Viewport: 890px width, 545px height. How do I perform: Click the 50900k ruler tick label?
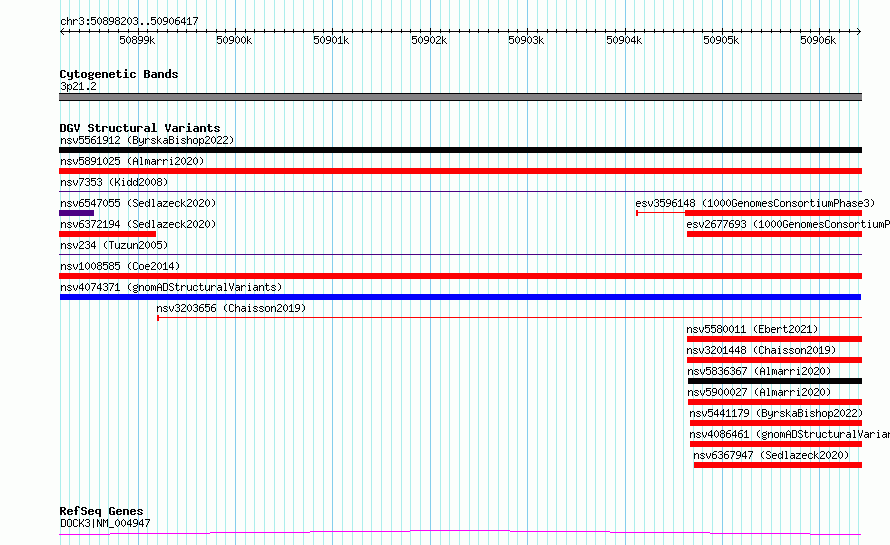coord(234,40)
